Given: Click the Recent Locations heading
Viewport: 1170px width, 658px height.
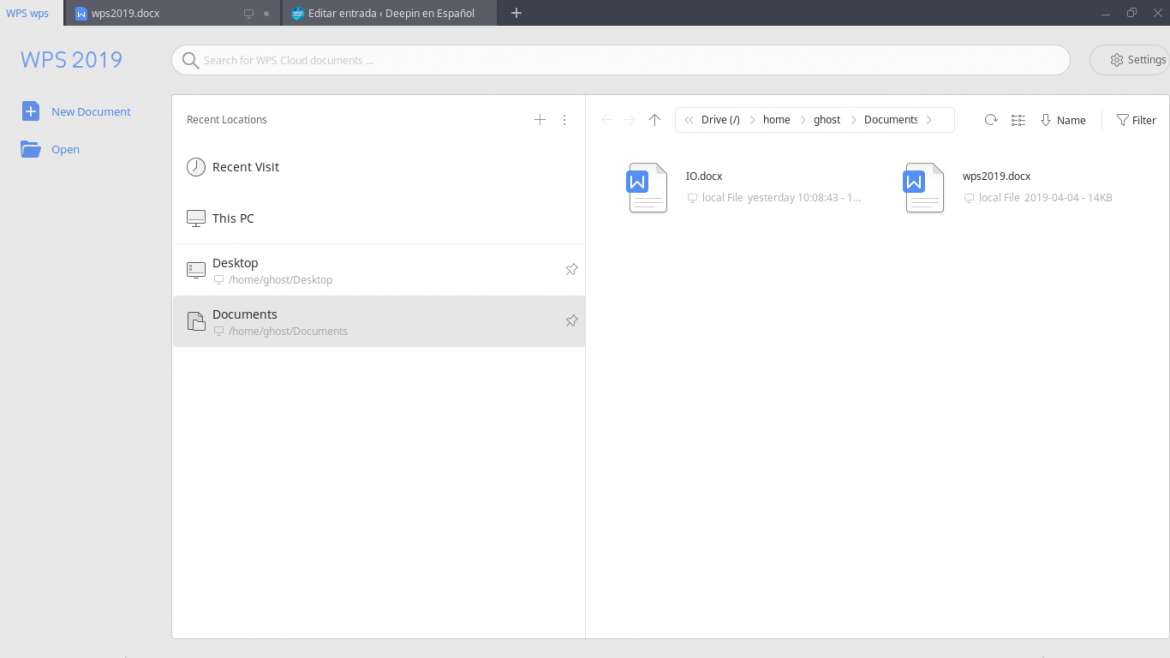Looking at the screenshot, I should point(227,119).
